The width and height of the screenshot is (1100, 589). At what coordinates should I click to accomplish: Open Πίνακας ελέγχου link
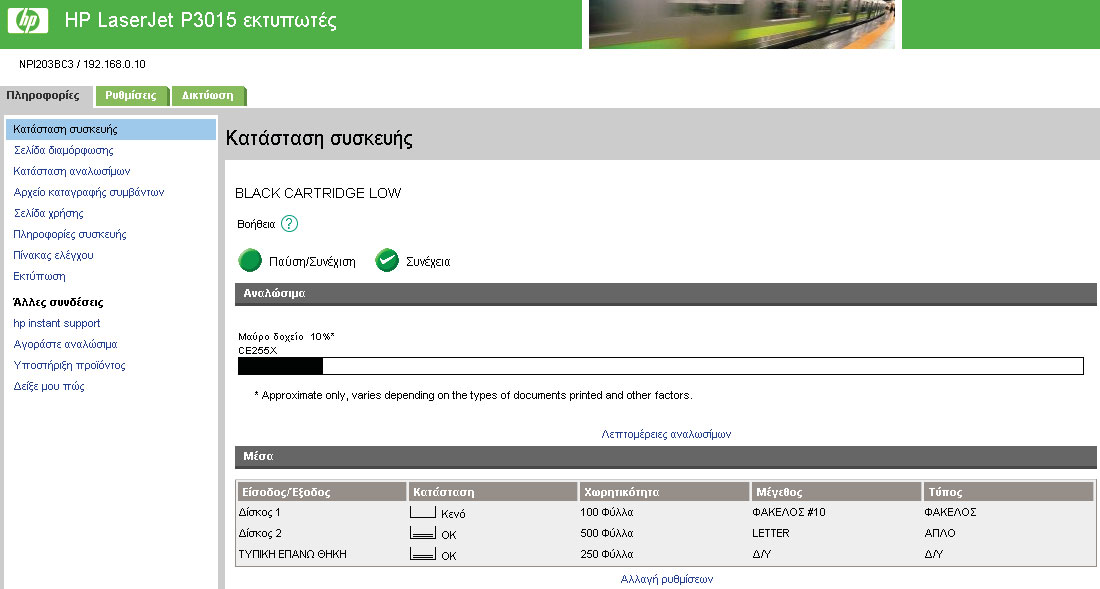pyautogui.click(x=53, y=255)
